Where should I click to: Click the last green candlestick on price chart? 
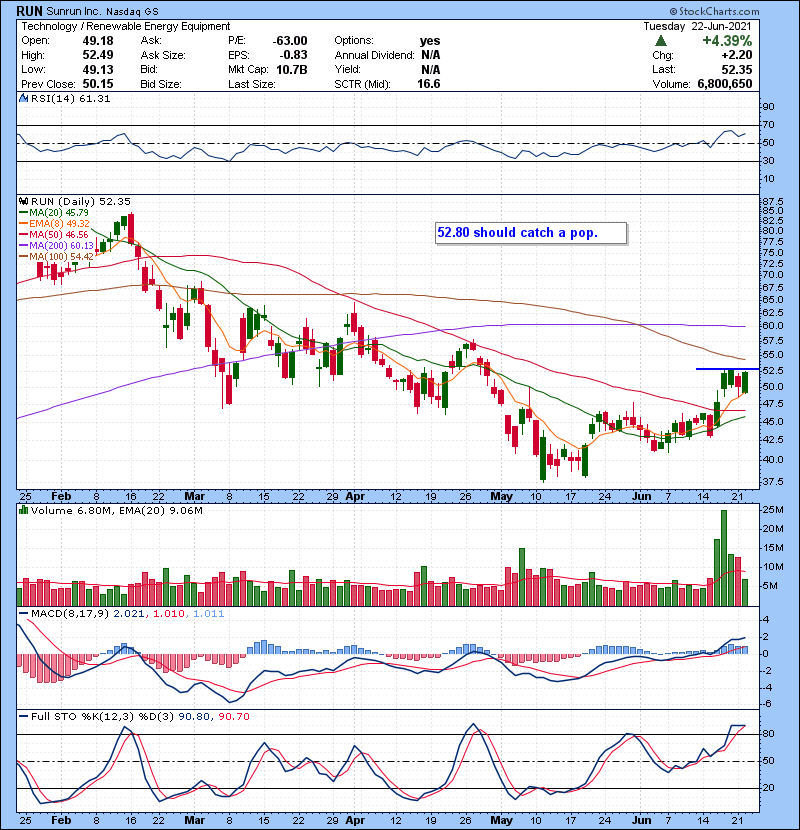click(x=745, y=382)
